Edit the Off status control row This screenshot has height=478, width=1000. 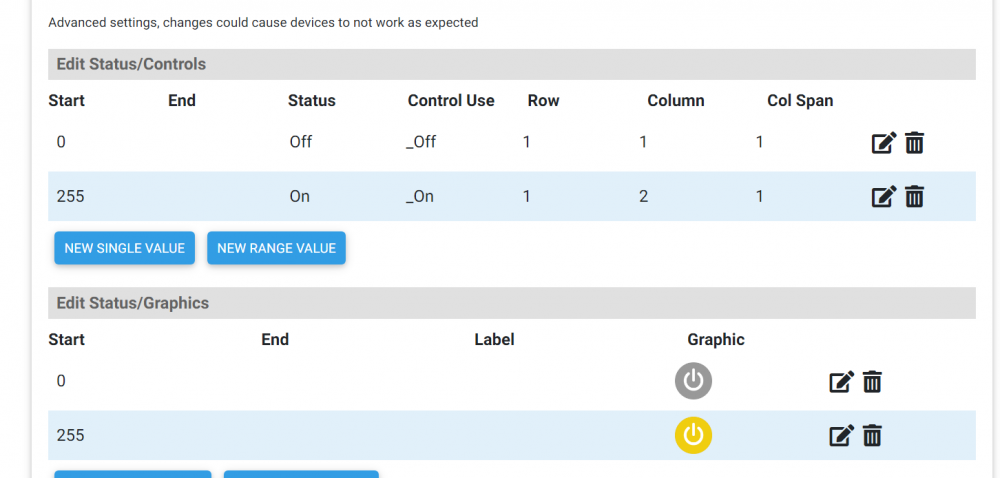click(883, 143)
